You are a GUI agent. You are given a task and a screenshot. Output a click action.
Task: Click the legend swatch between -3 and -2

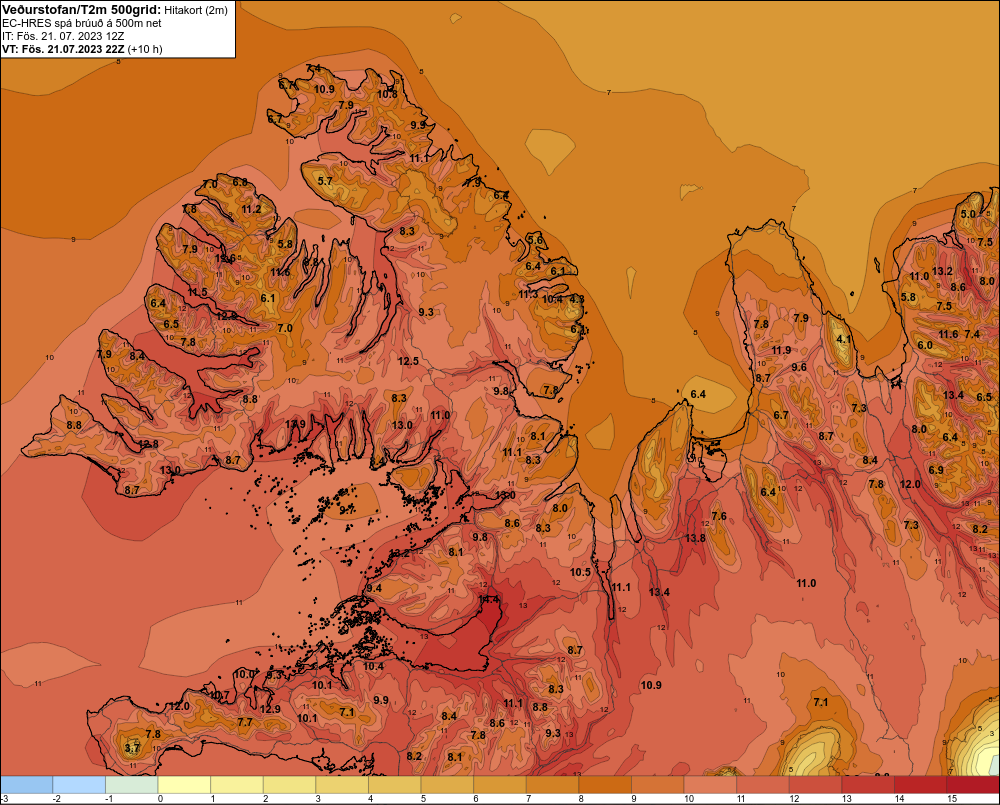coord(26,785)
